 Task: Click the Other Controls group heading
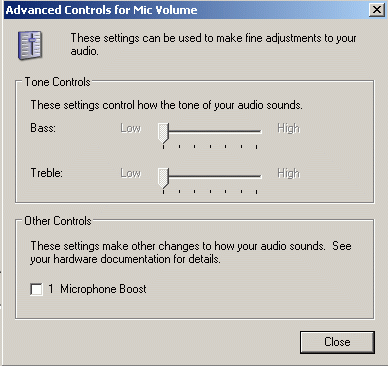coord(58,221)
